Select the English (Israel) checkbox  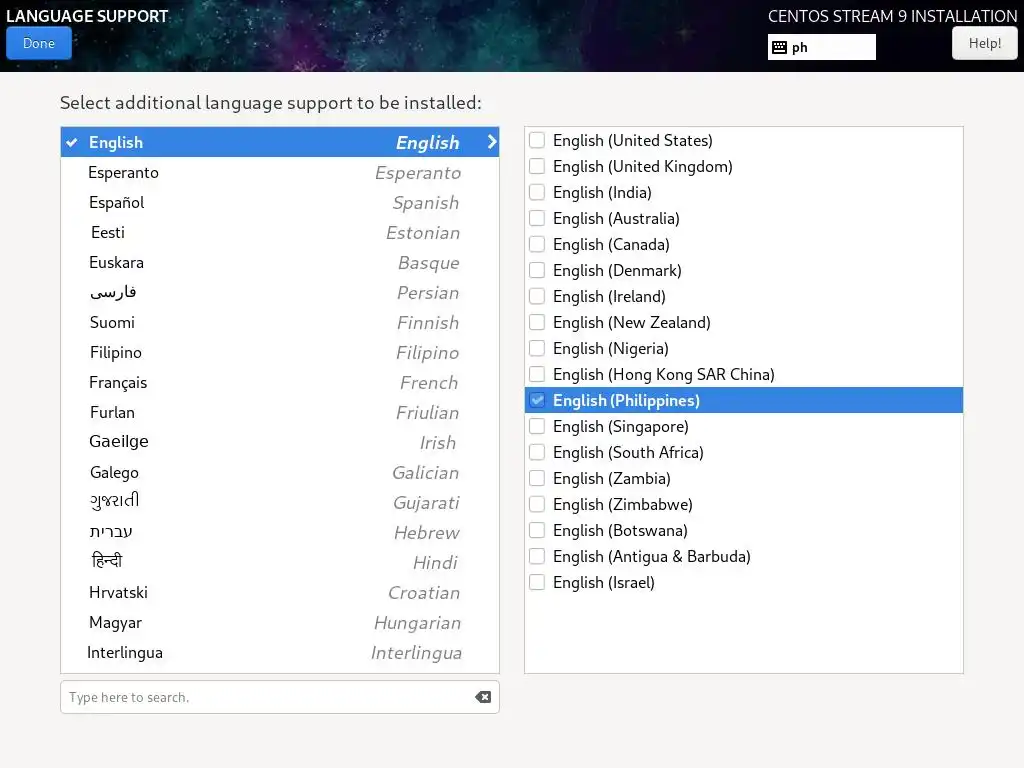537,582
